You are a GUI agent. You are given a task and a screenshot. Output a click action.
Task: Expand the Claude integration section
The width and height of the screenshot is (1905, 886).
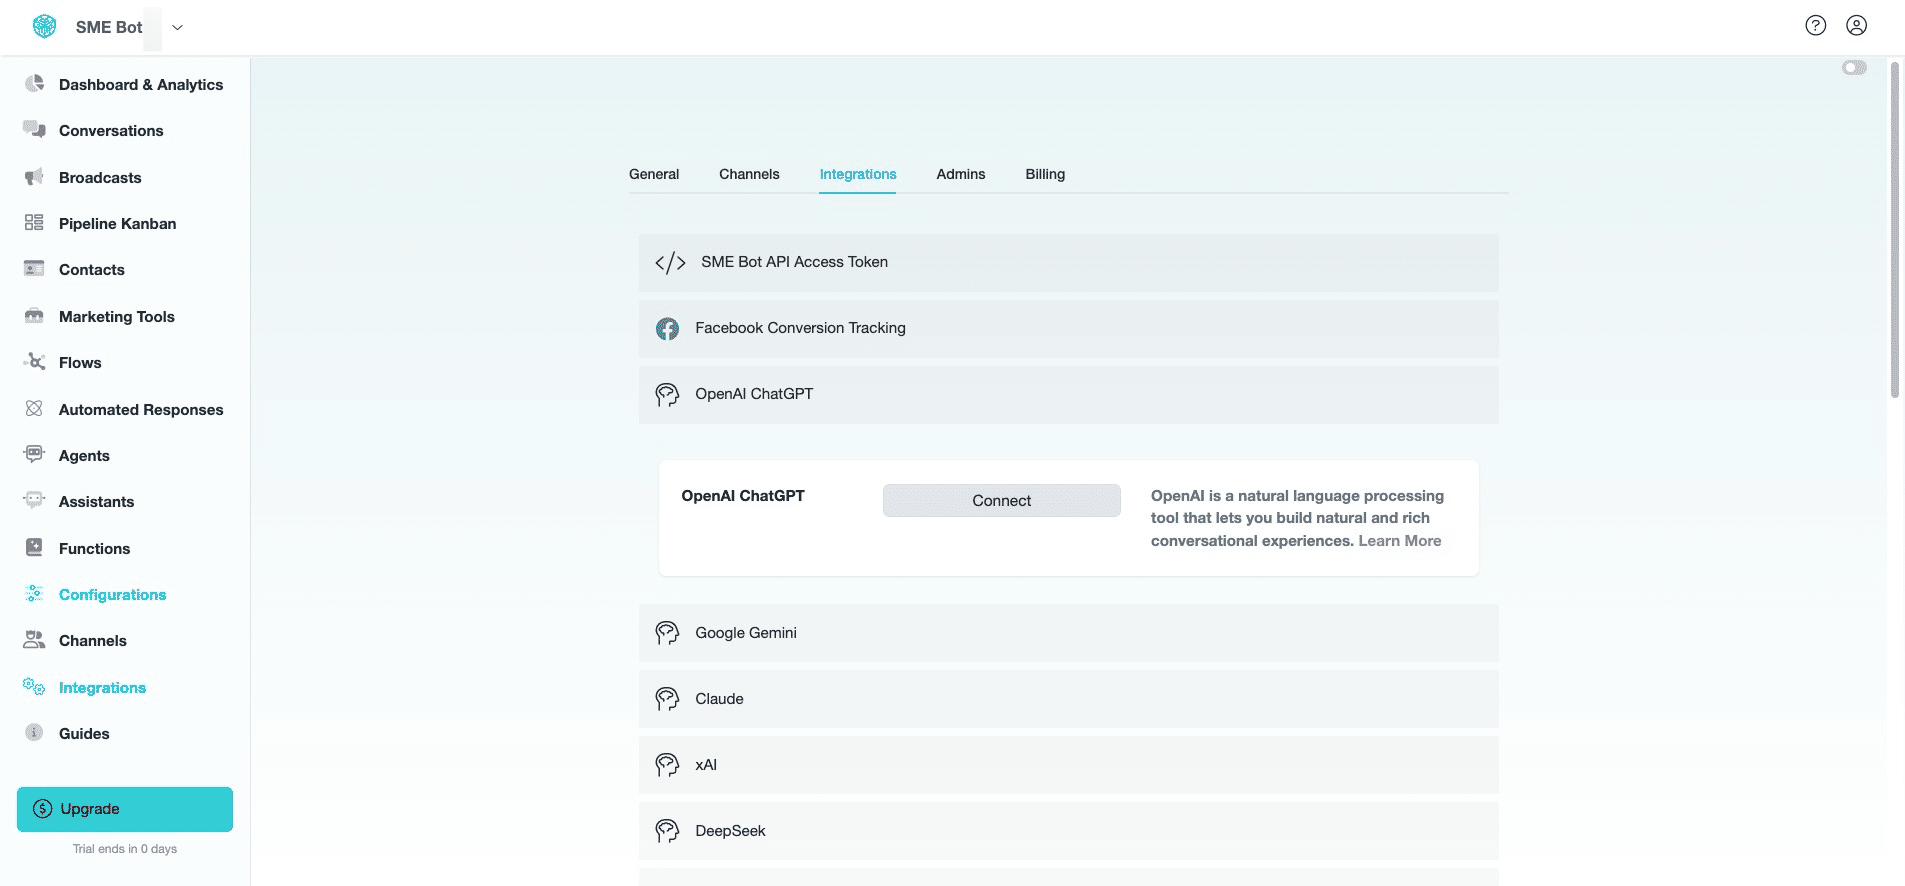[x=1068, y=699]
